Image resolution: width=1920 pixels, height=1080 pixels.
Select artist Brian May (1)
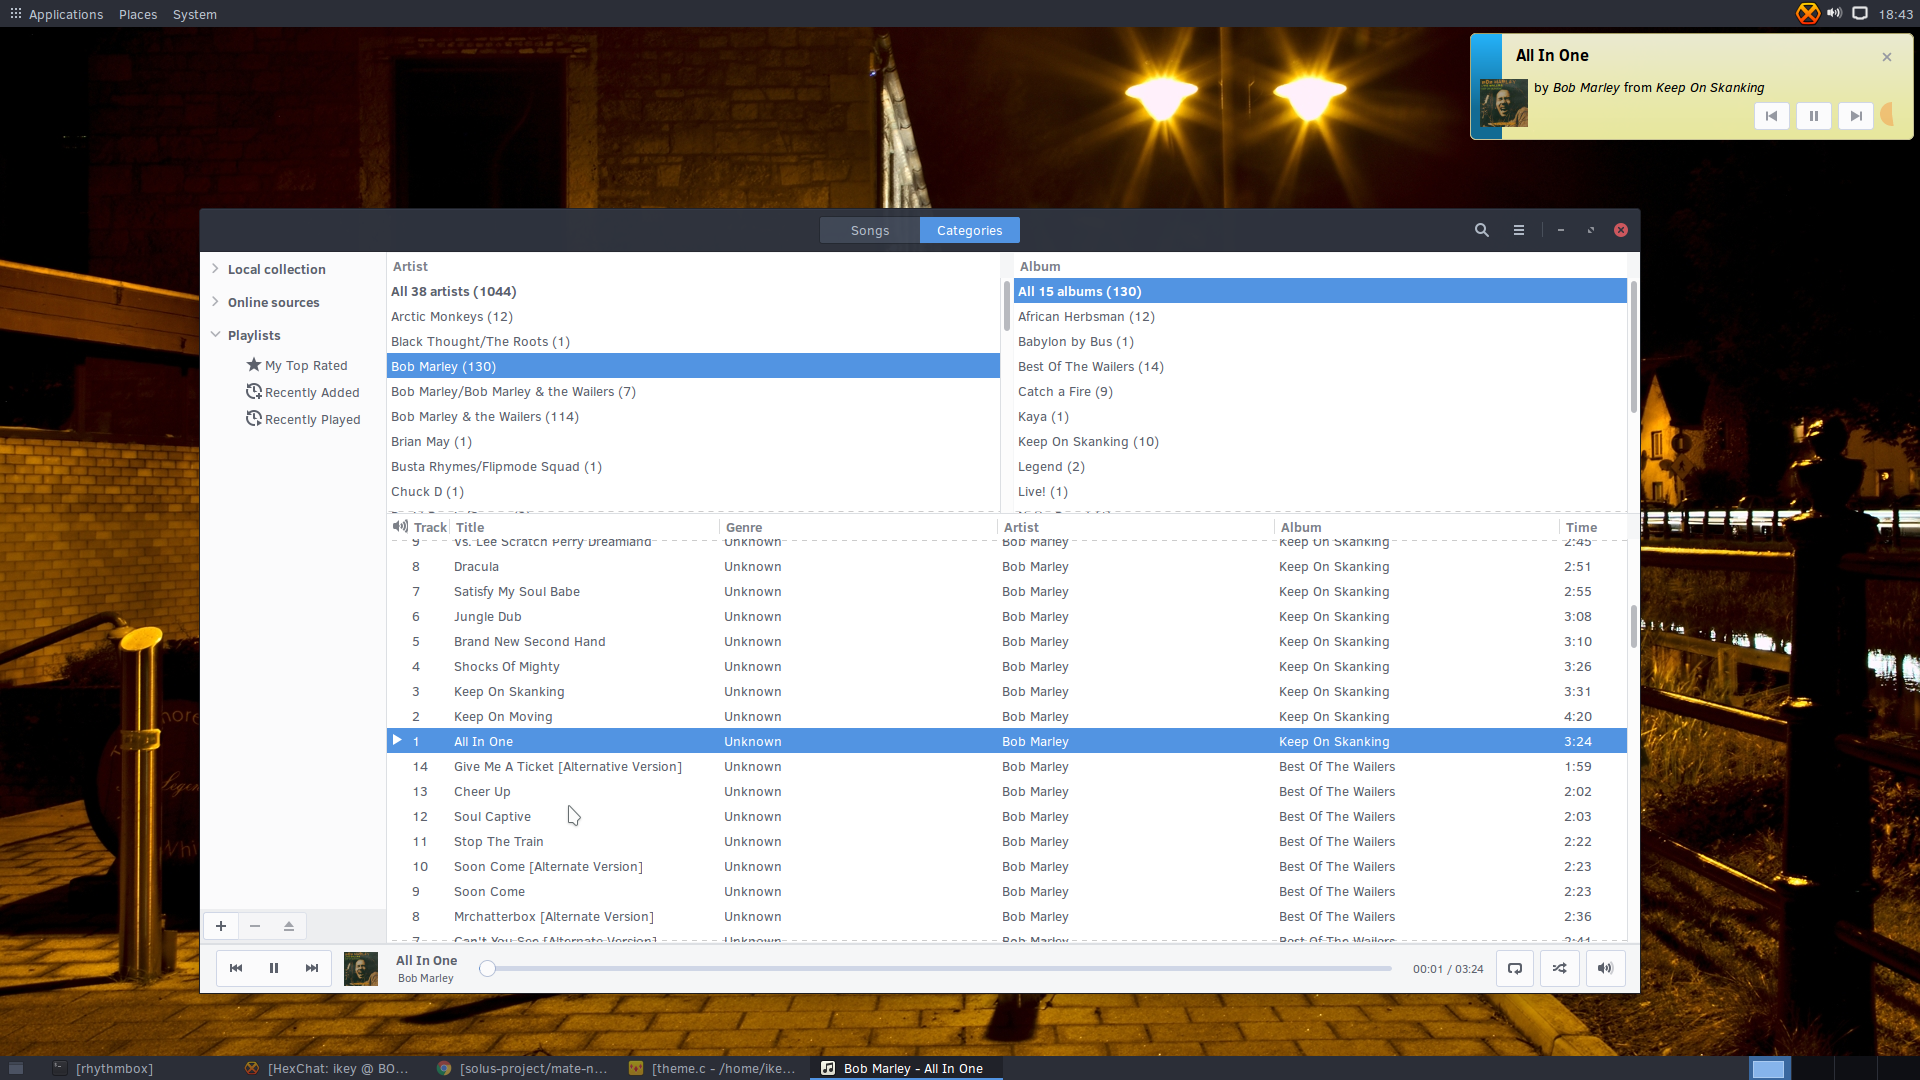693,441
